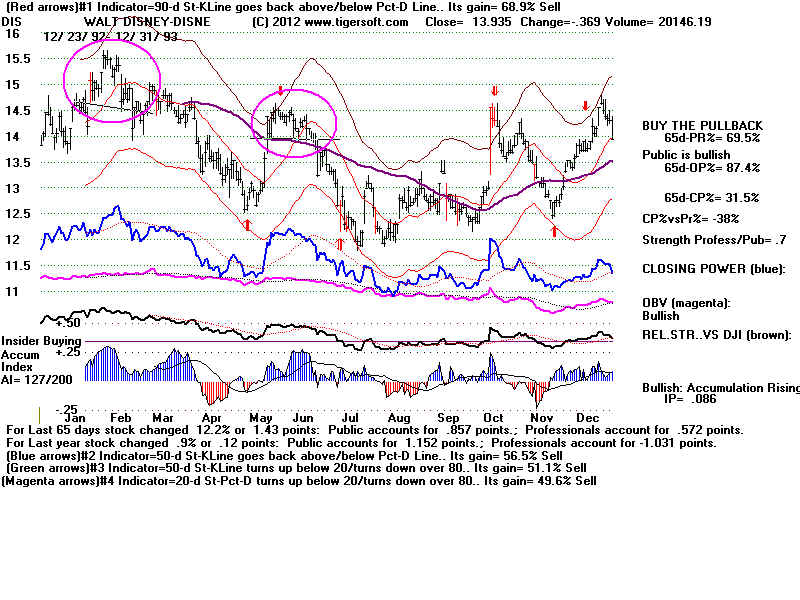Click the red up arrow in November

tap(553, 231)
